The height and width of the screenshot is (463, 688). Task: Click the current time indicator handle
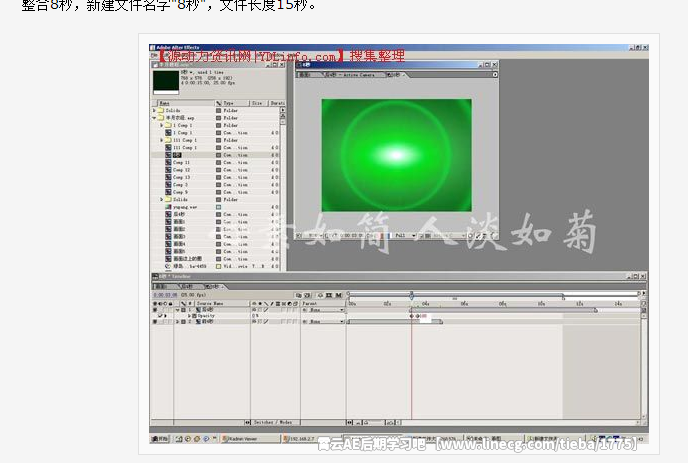412,295
